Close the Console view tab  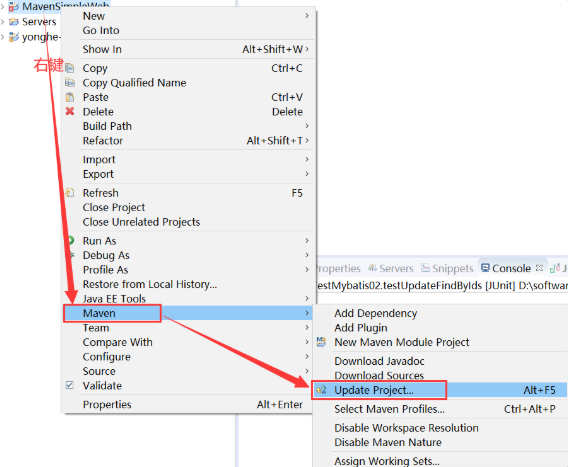click(539, 268)
